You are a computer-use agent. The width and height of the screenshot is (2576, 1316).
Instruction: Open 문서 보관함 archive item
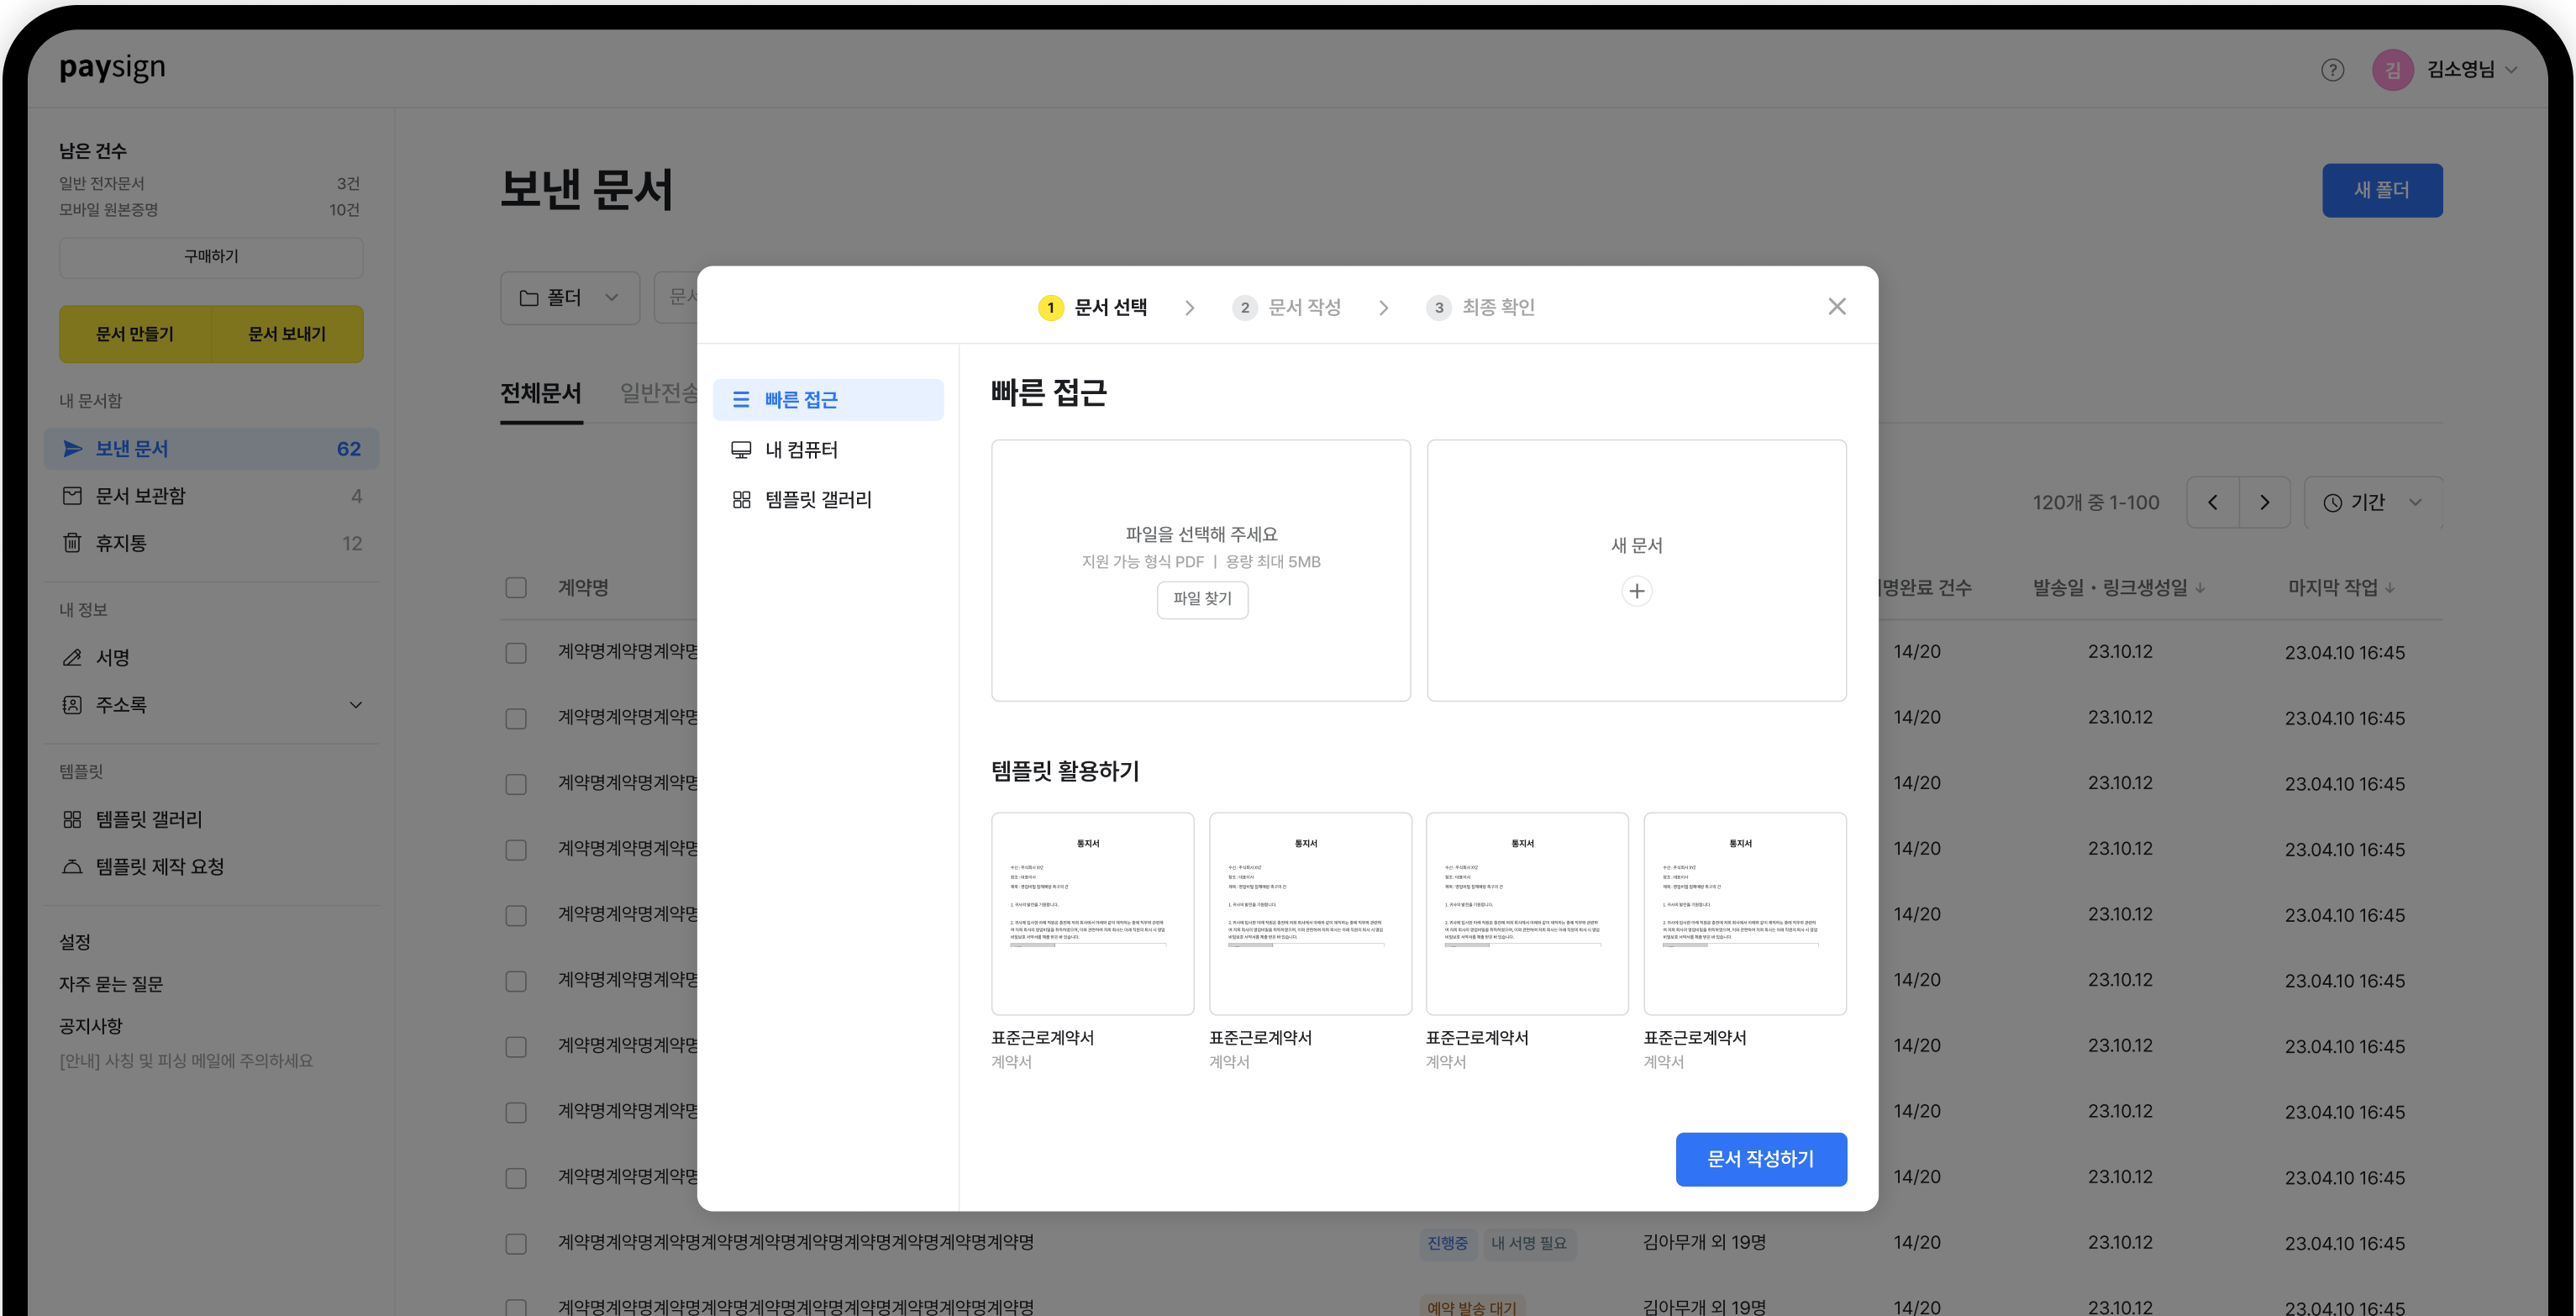click(x=140, y=496)
